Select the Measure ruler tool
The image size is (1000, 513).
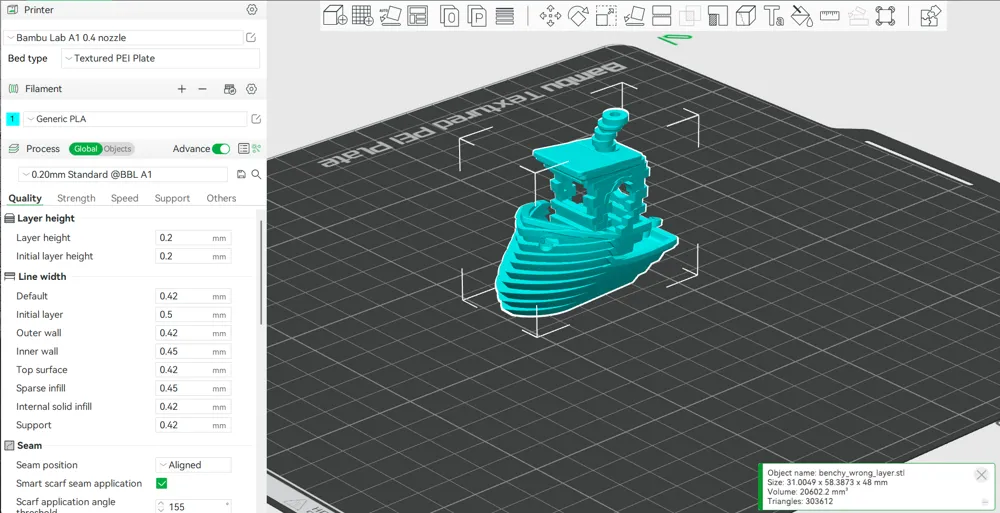coord(829,15)
